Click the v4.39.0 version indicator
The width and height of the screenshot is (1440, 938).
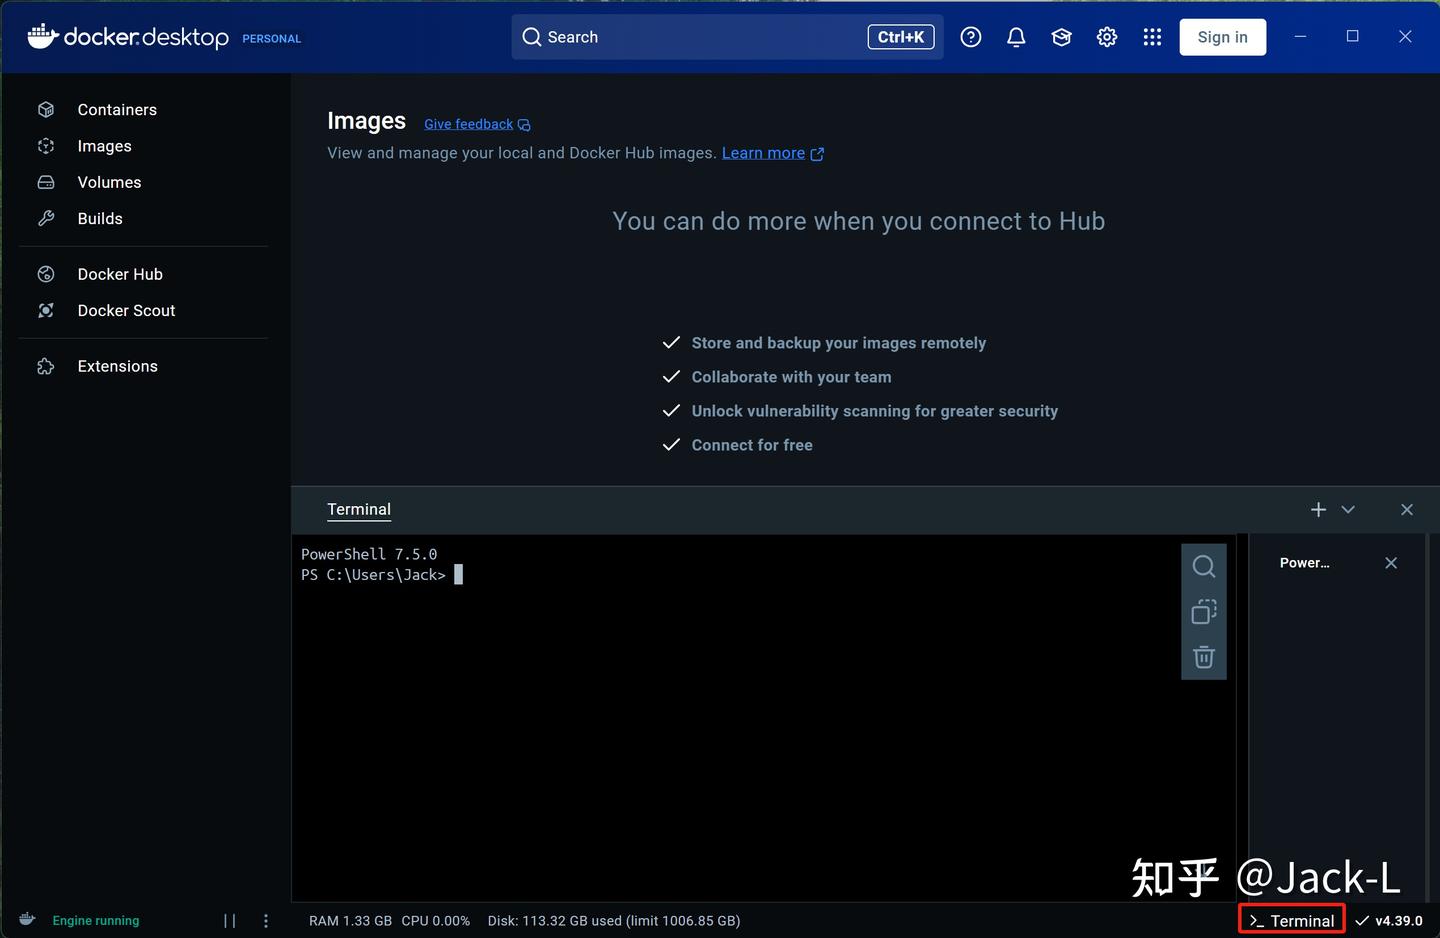coord(1389,921)
